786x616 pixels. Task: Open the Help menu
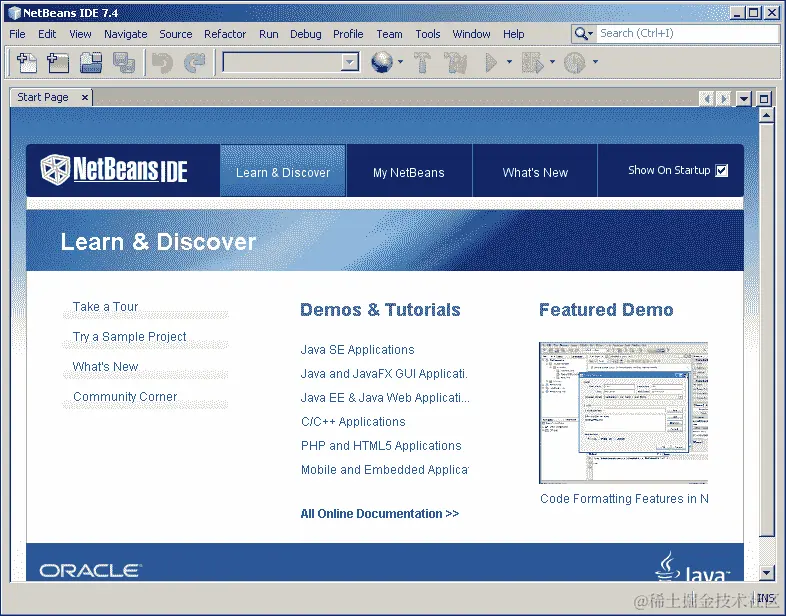pyautogui.click(x=514, y=34)
